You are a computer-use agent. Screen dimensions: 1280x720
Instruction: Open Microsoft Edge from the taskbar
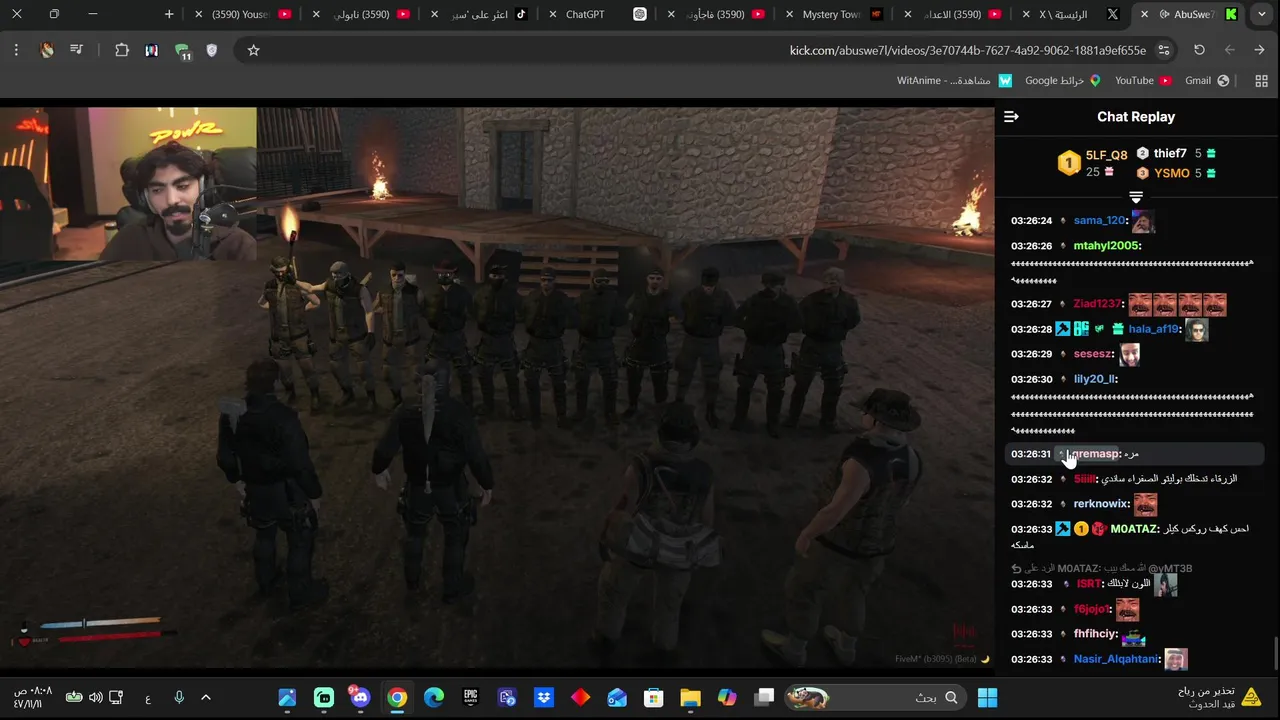point(433,697)
